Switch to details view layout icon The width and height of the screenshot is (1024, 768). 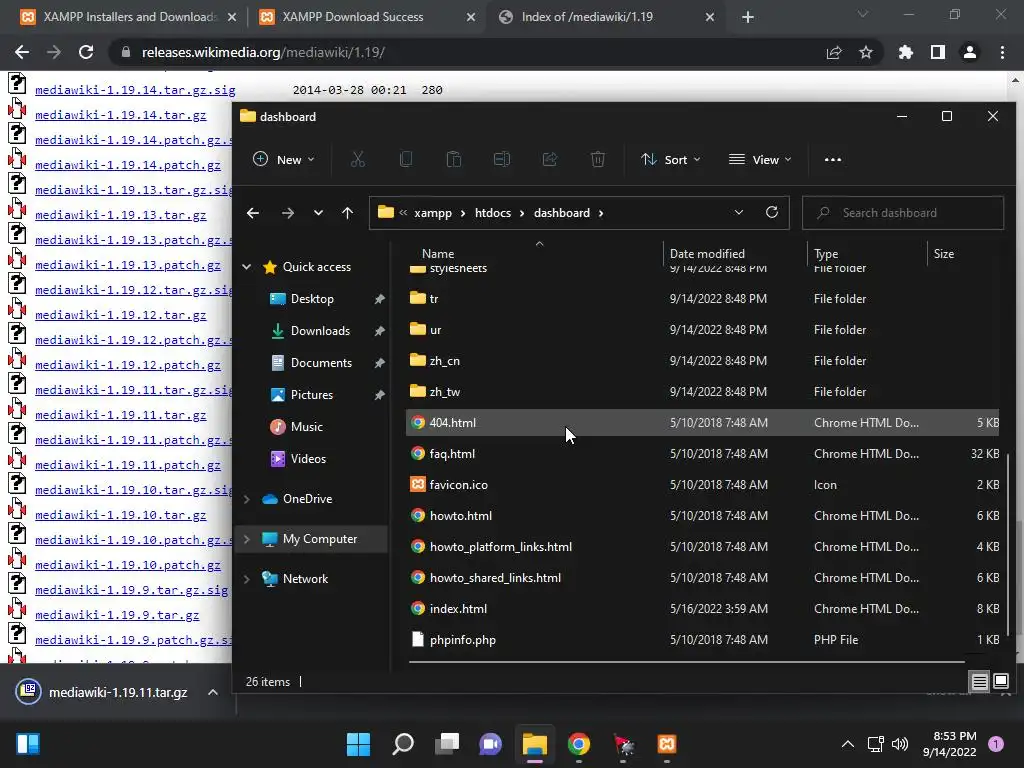979,682
